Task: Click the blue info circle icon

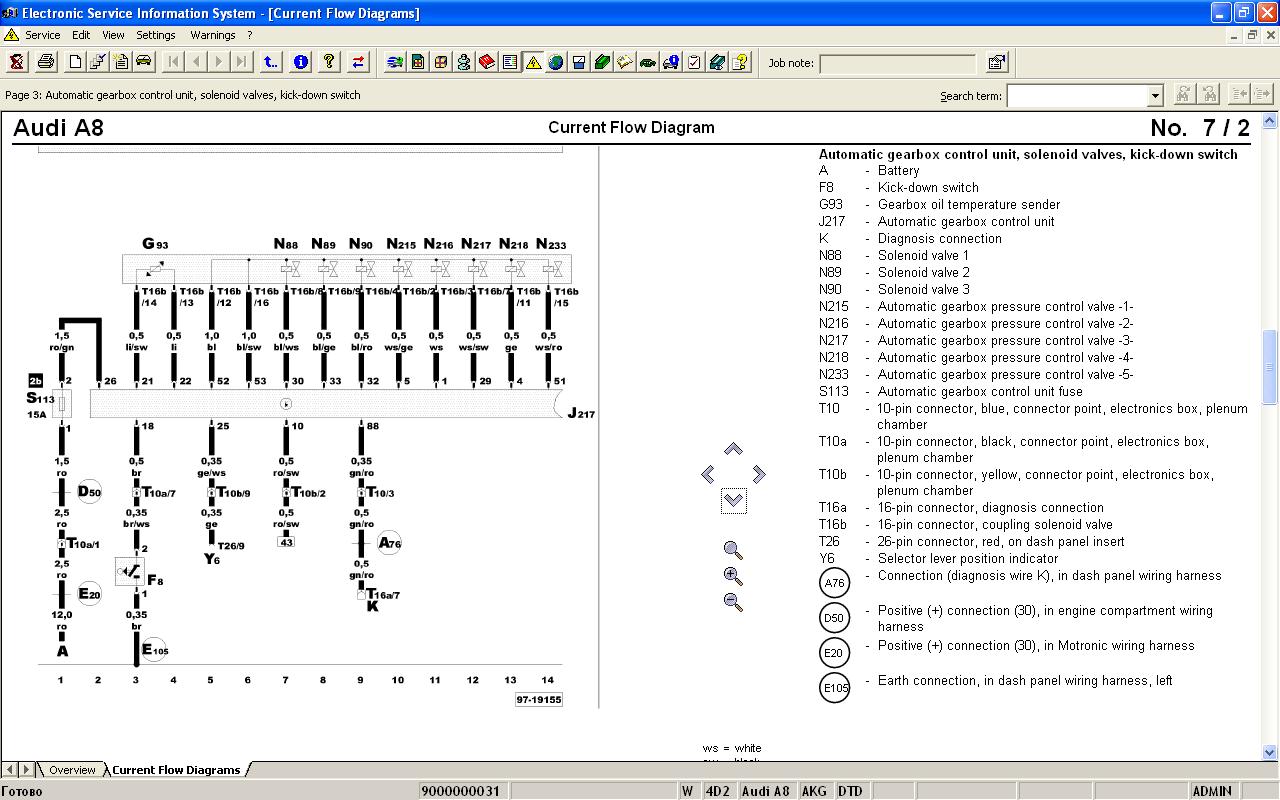Action: pos(300,62)
